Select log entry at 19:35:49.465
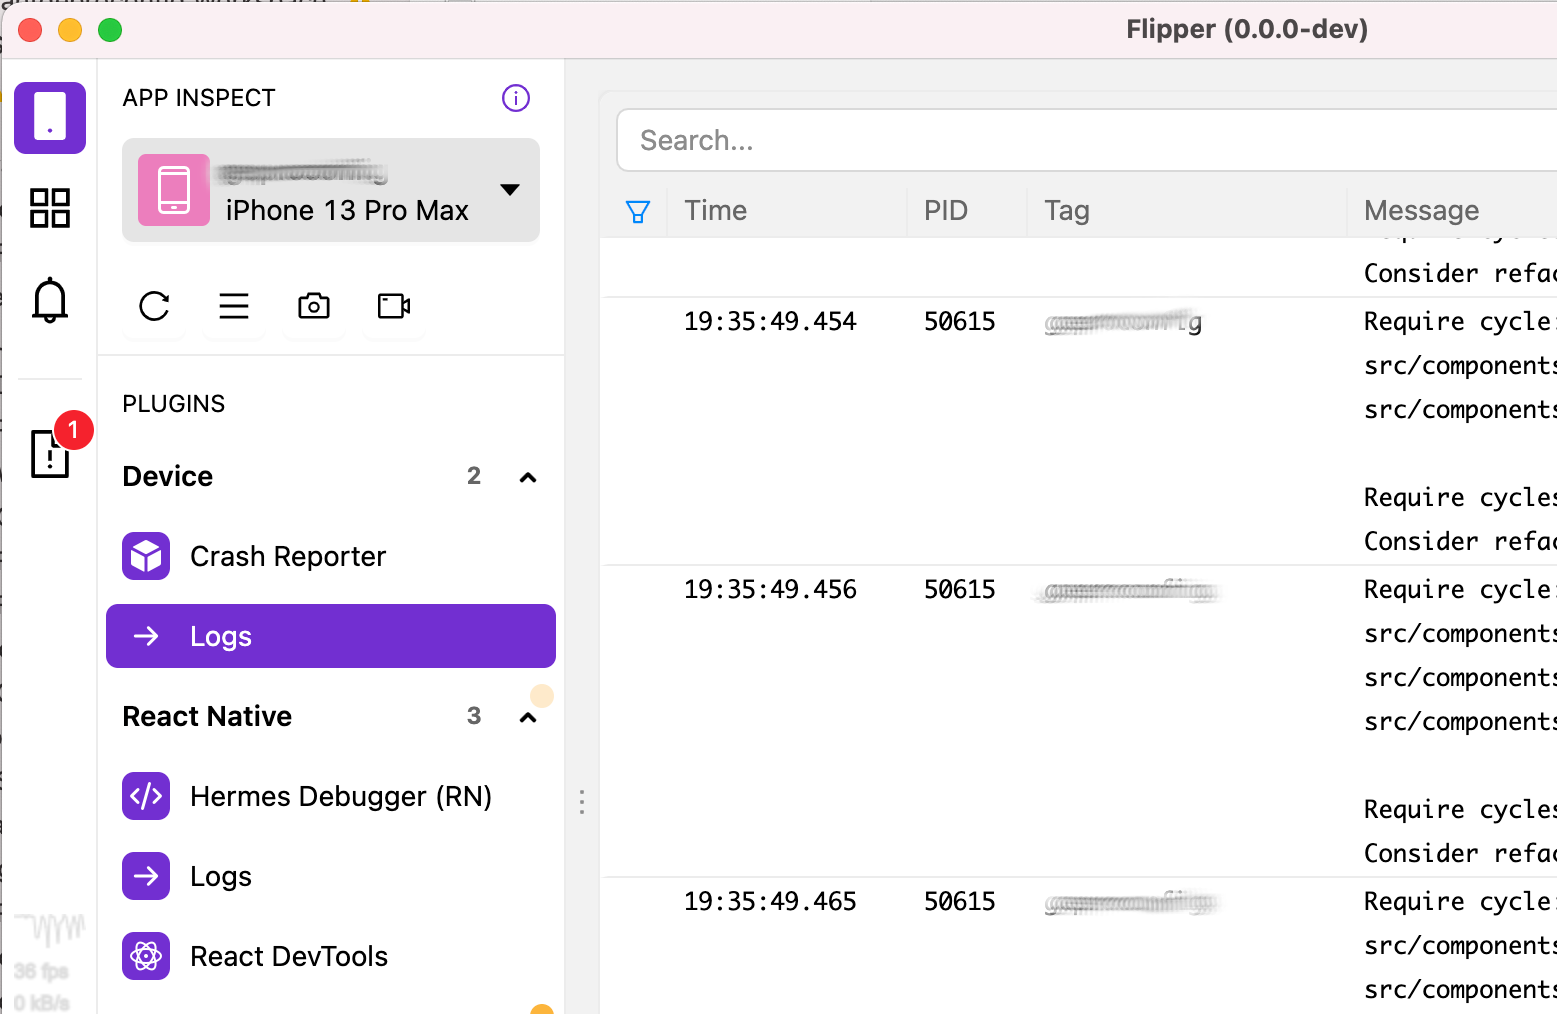The height and width of the screenshot is (1014, 1557). 1079,946
